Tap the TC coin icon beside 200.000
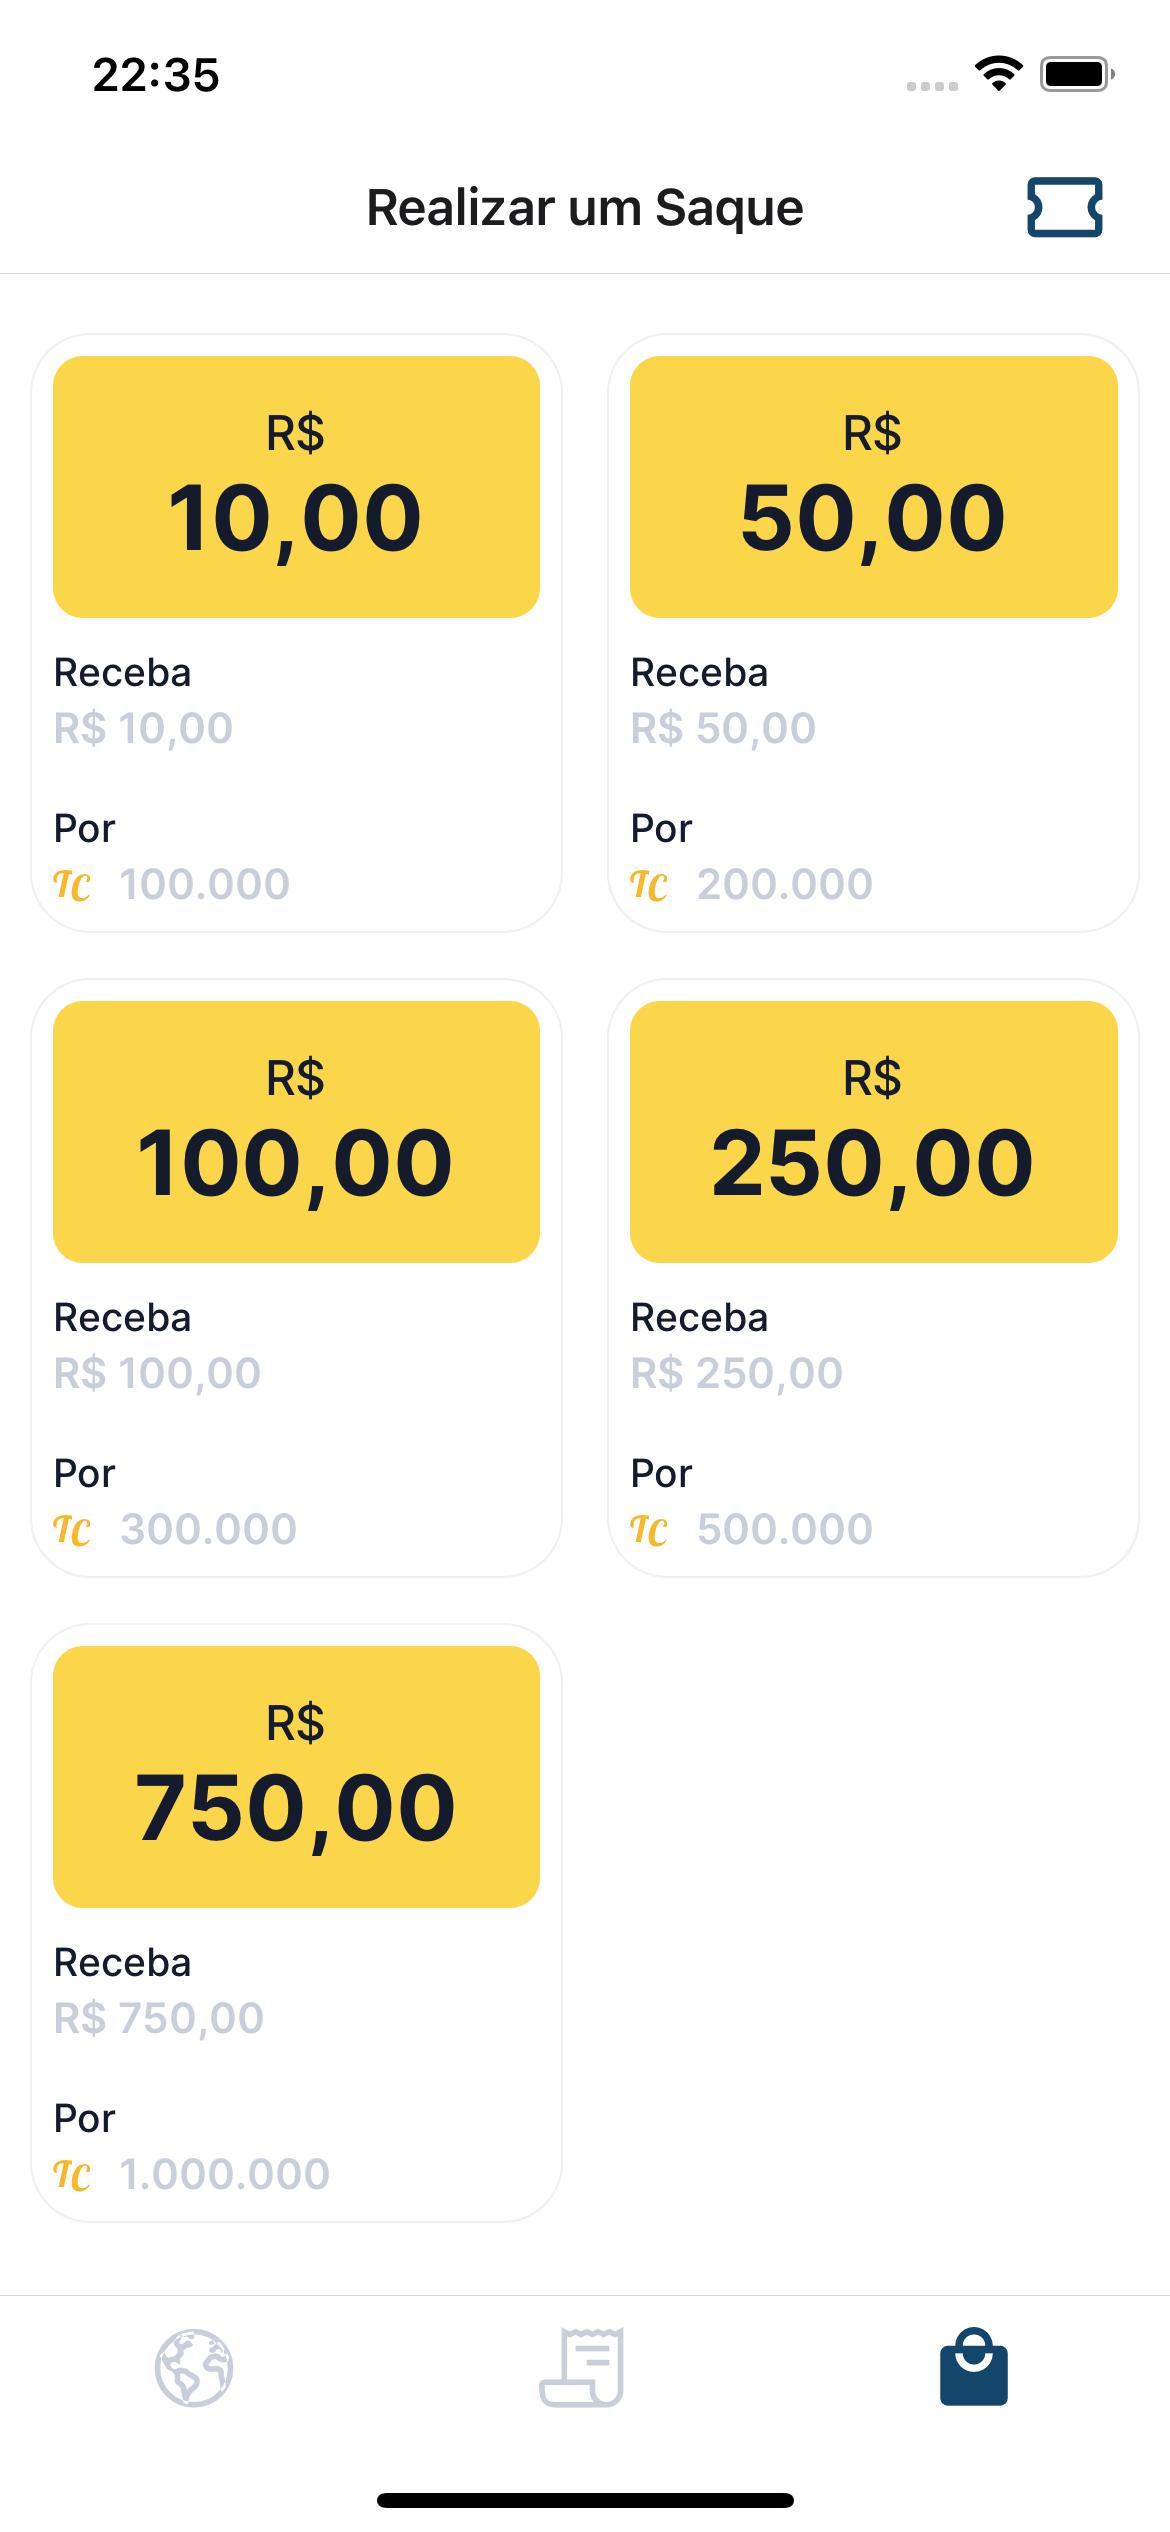 649,885
